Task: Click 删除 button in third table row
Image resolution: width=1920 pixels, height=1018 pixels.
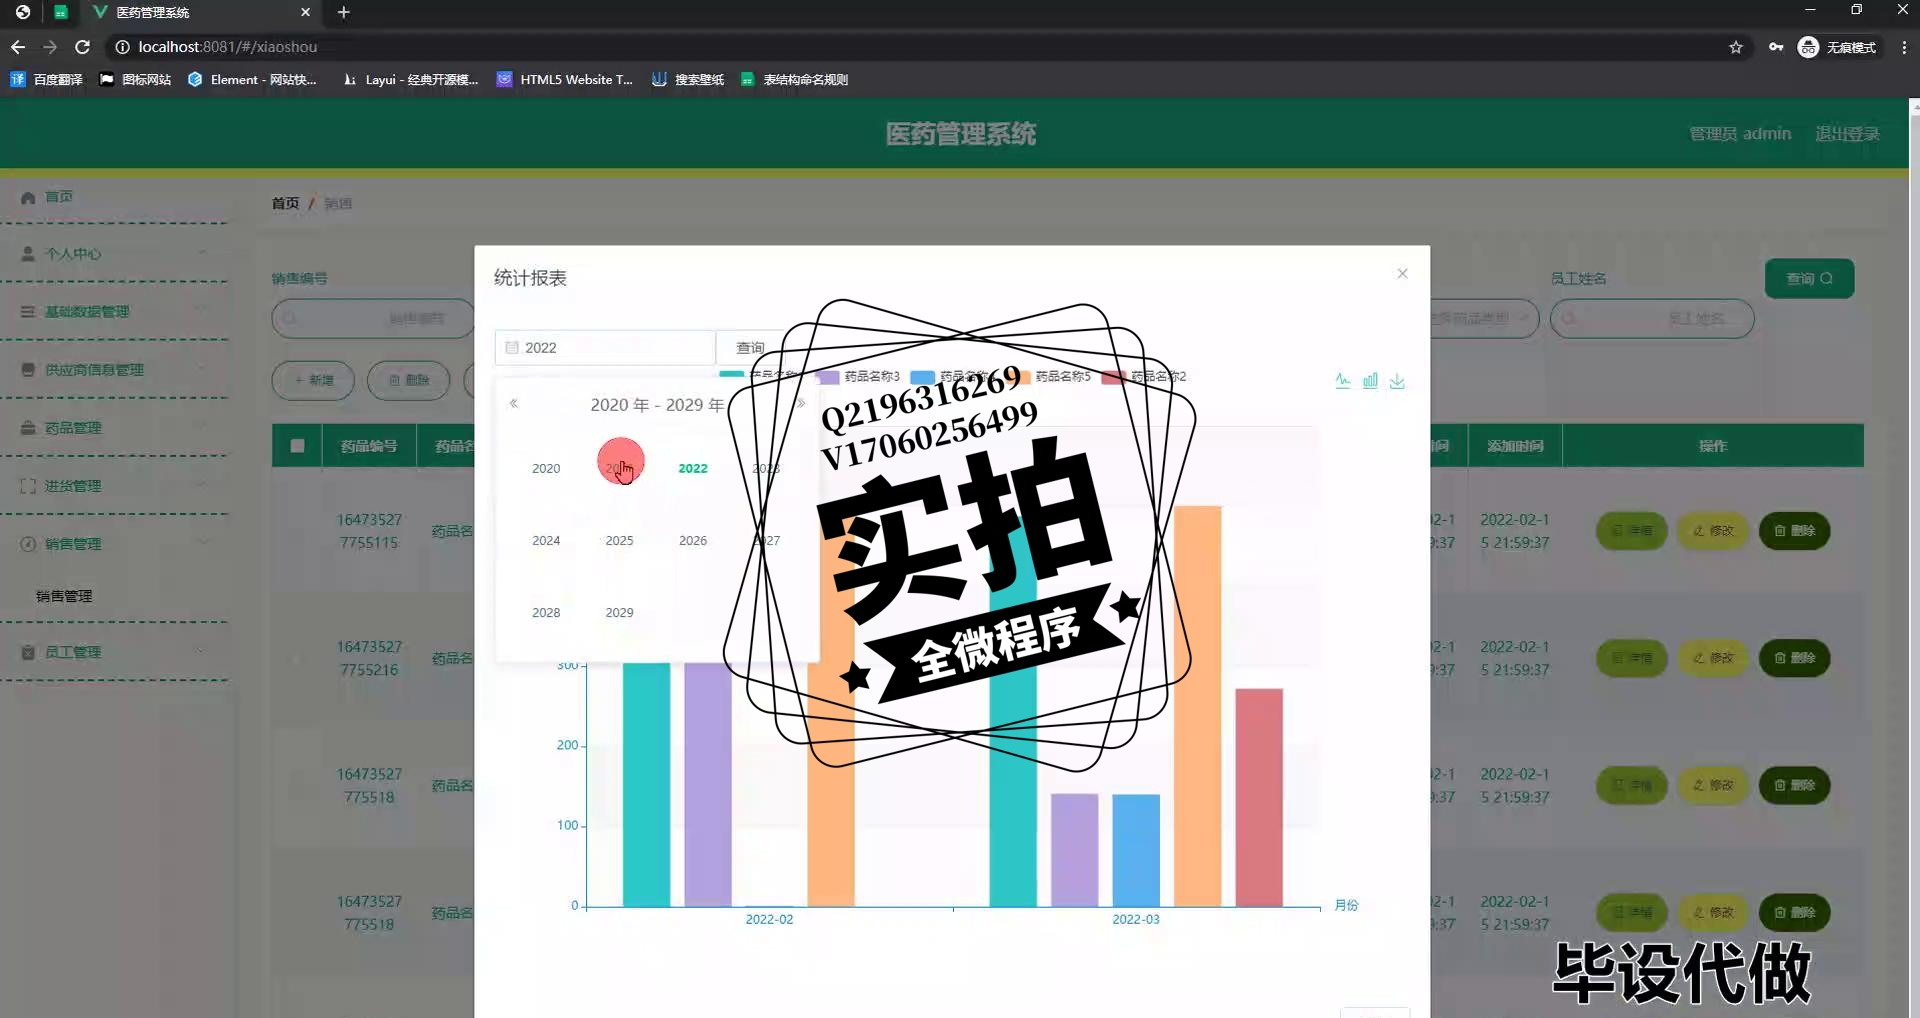Action: (x=1794, y=785)
